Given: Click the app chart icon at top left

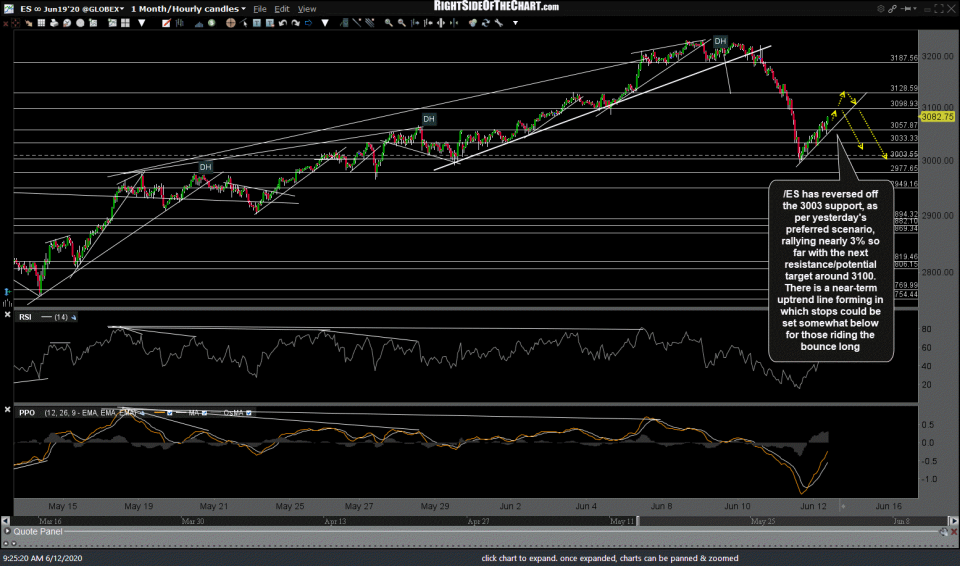Looking at the screenshot, I should [x=9, y=9].
